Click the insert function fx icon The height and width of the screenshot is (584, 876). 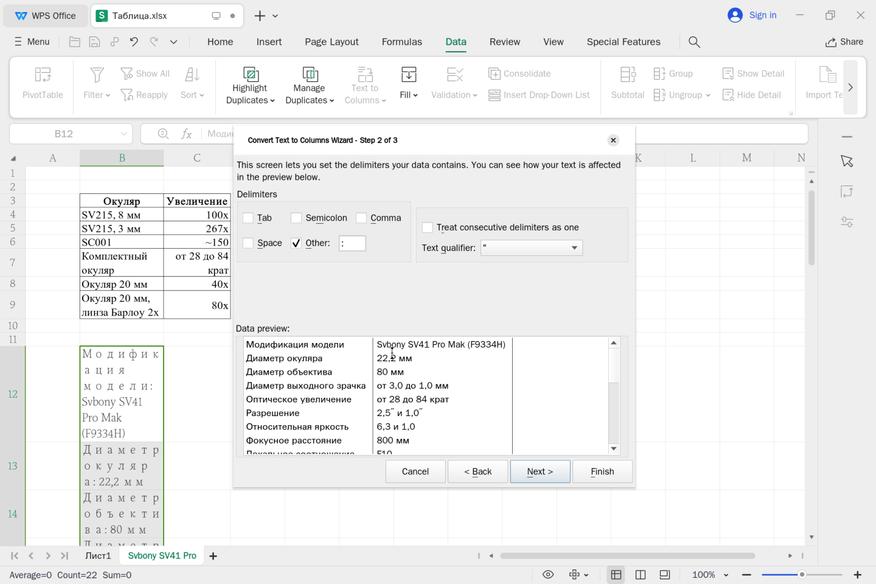click(x=187, y=134)
